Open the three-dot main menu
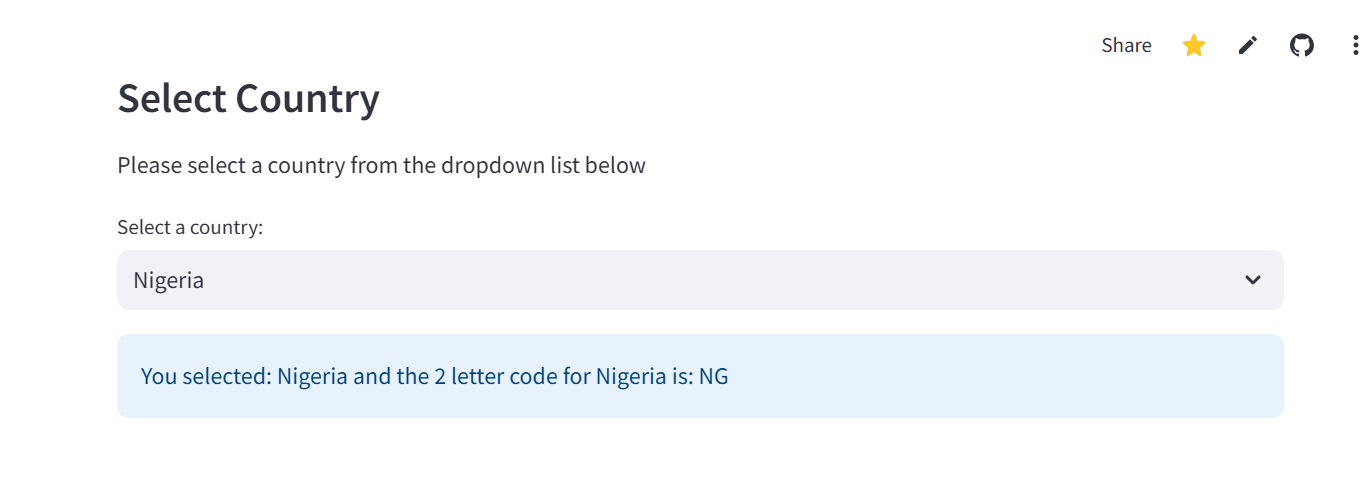 1356,45
